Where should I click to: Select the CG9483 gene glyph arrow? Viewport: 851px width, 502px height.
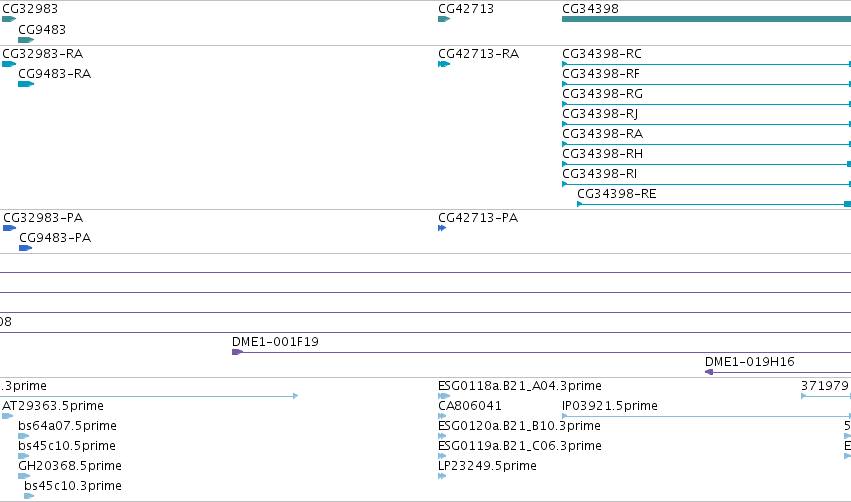click(26, 40)
